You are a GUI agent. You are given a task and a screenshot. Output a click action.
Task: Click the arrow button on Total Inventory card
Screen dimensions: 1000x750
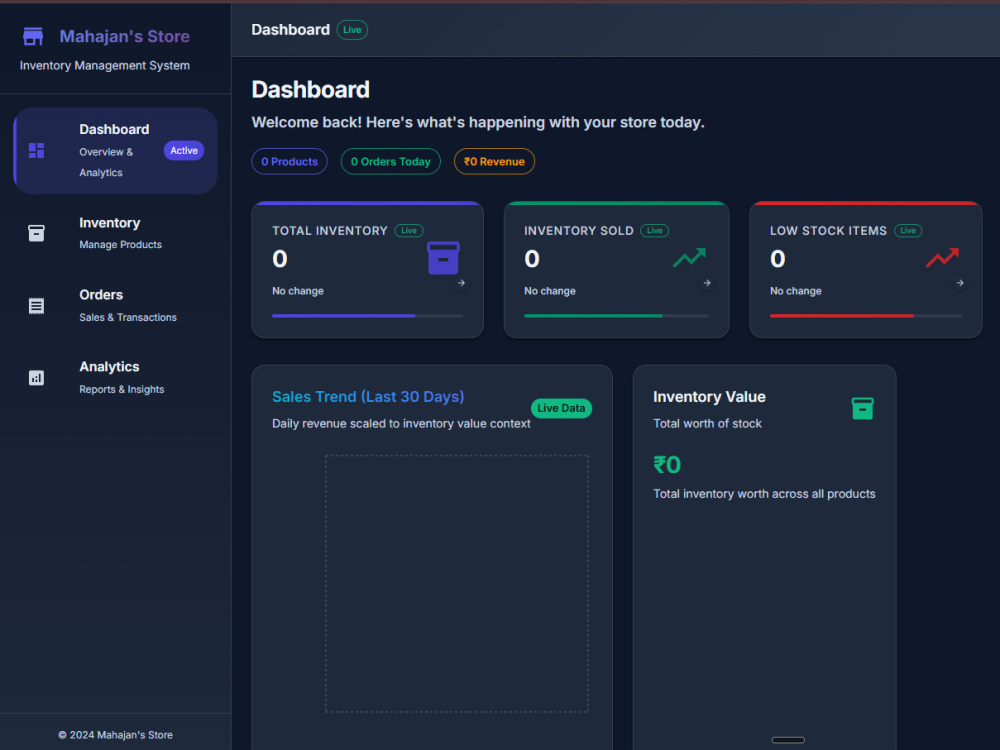(461, 283)
